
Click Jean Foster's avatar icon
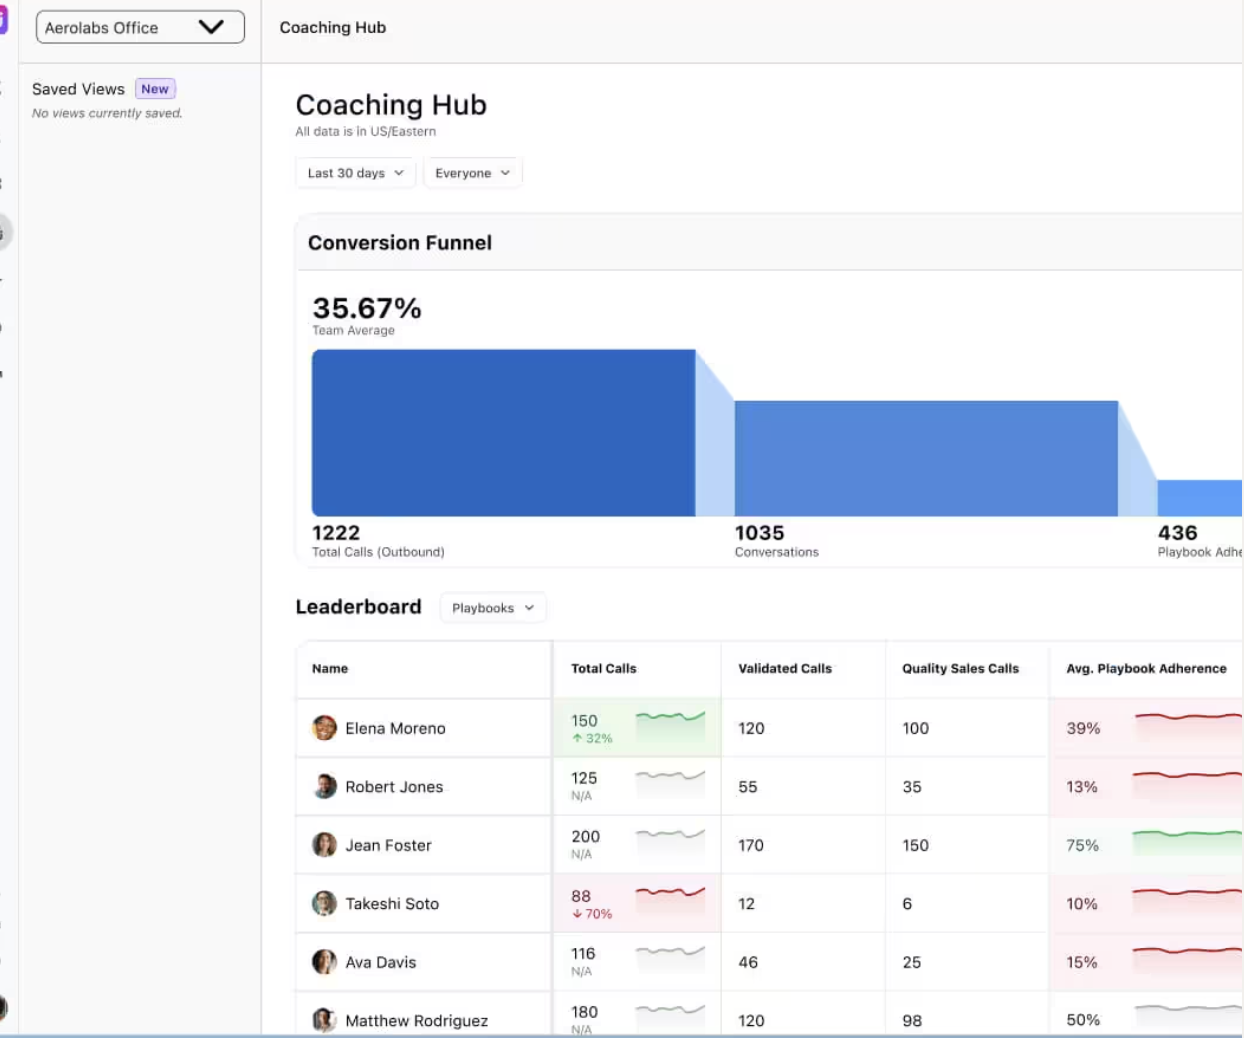324,845
